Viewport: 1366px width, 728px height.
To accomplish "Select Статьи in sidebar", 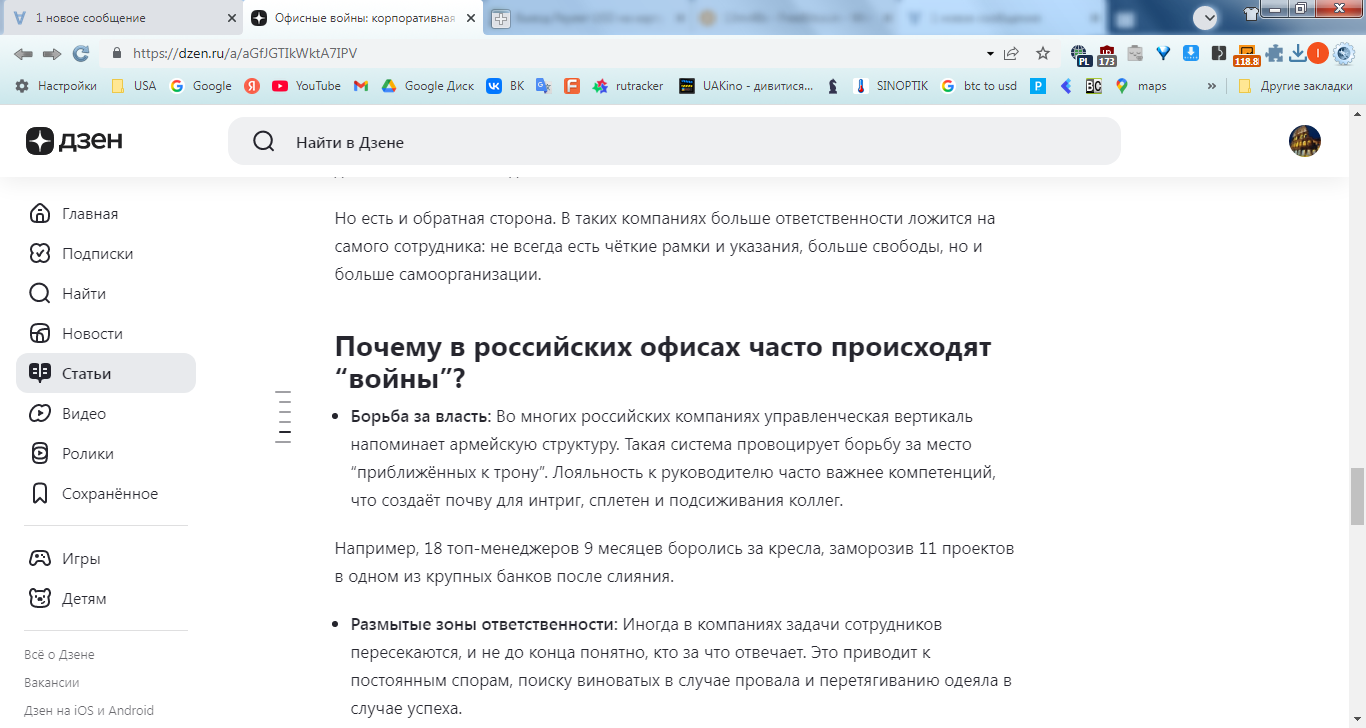I will [x=106, y=373].
